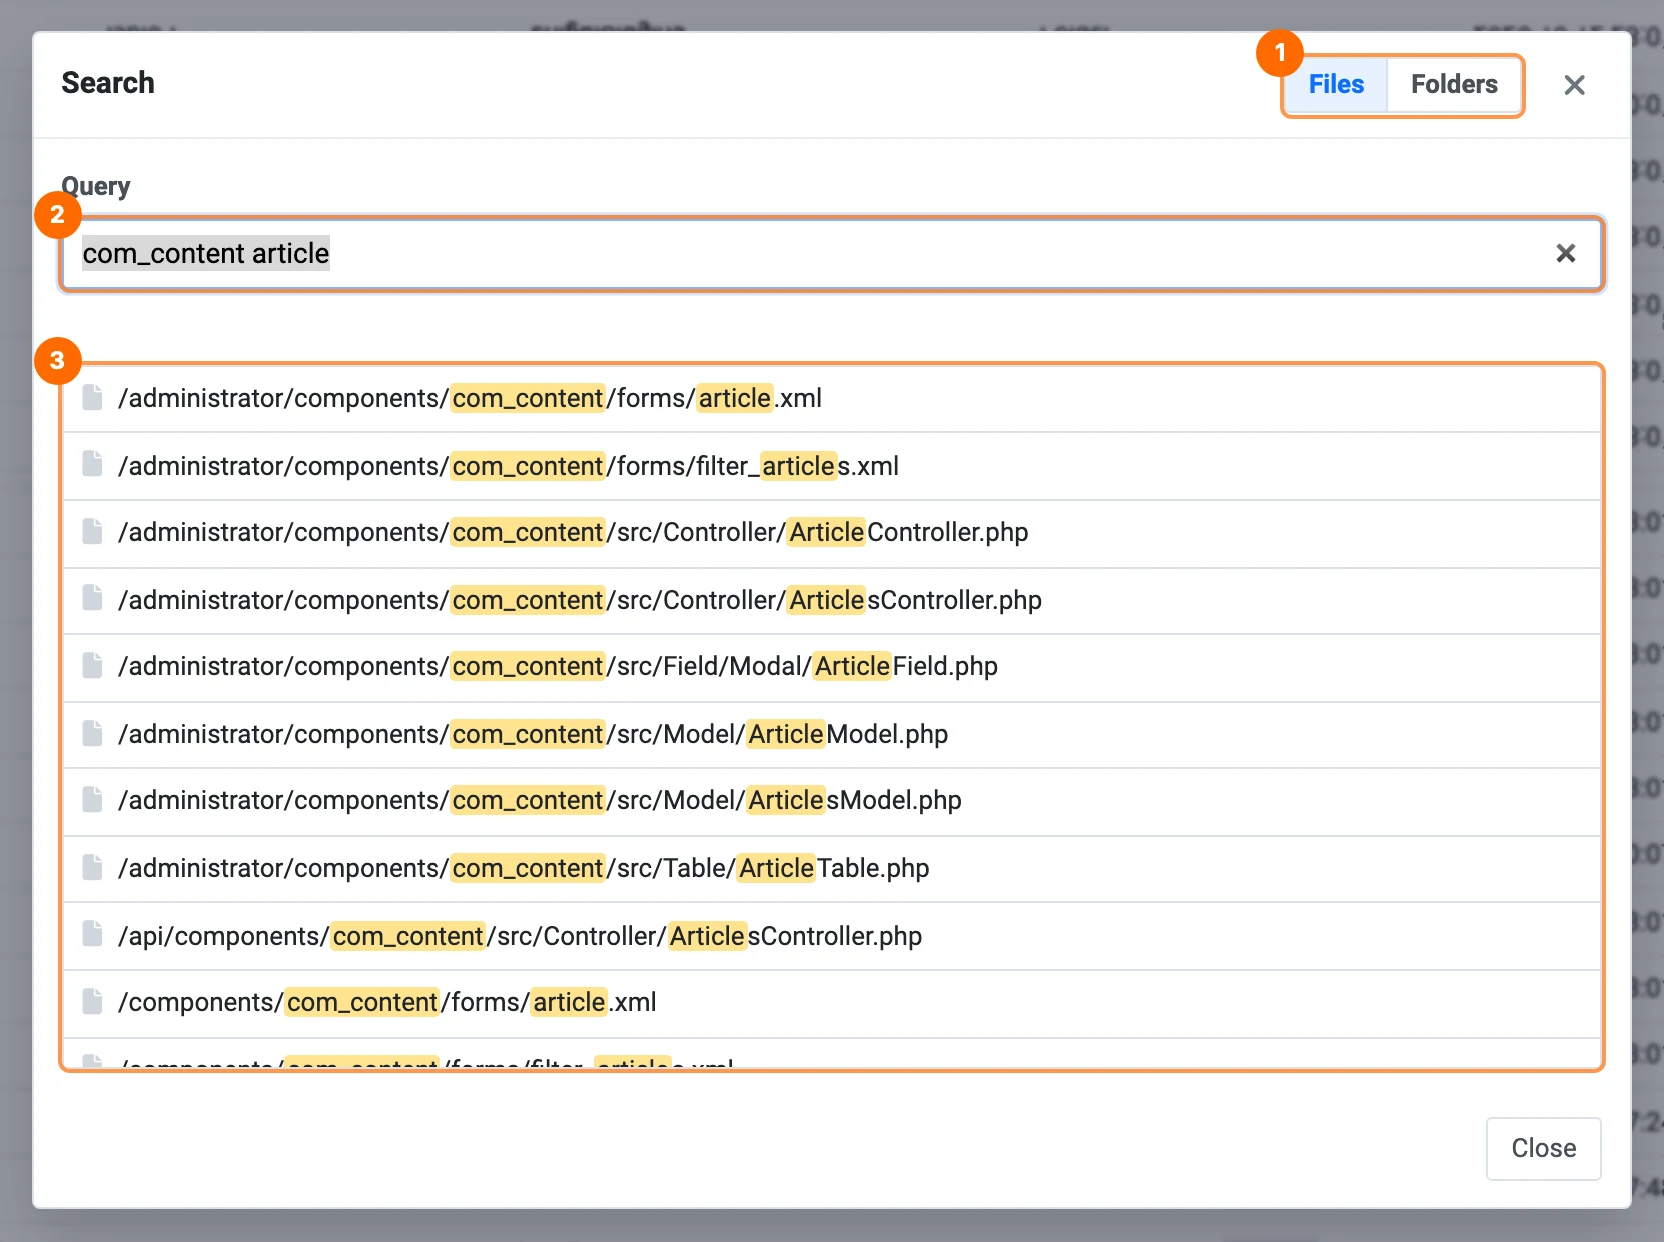Open src/Model/ArticlesModel.php result
The height and width of the screenshot is (1242, 1664).
pyautogui.click(x=832, y=801)
